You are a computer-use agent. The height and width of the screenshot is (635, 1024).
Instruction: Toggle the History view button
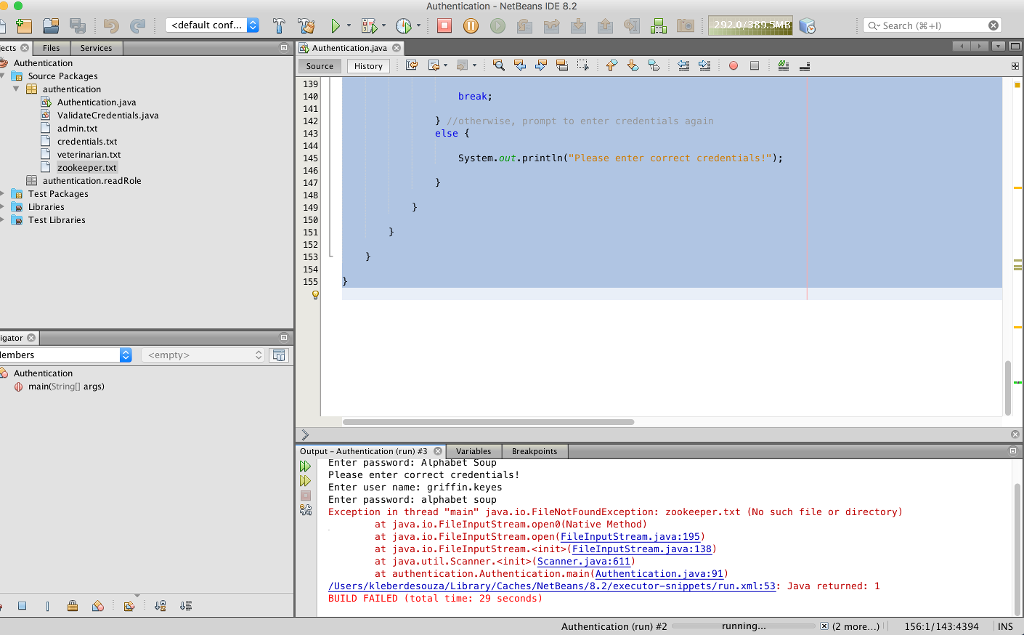368,66
